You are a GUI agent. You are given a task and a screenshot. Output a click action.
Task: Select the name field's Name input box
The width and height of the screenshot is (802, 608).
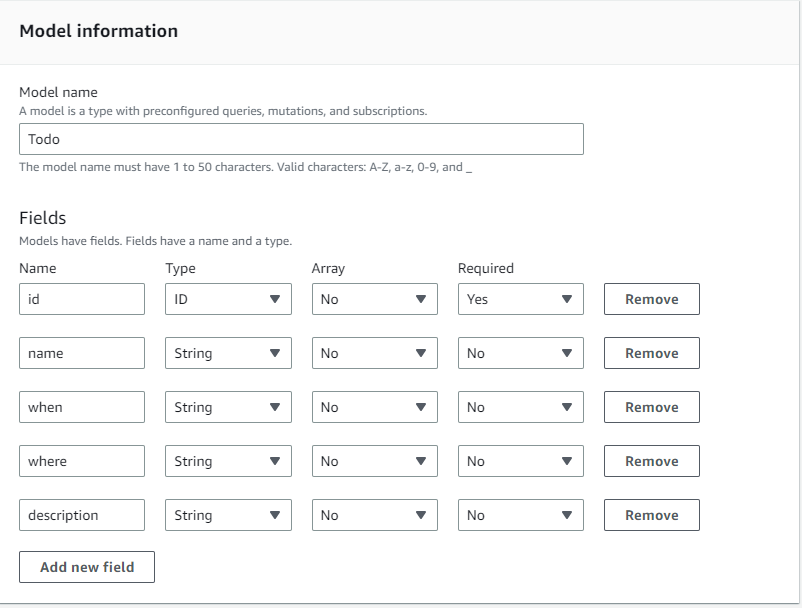click(81, 353)
